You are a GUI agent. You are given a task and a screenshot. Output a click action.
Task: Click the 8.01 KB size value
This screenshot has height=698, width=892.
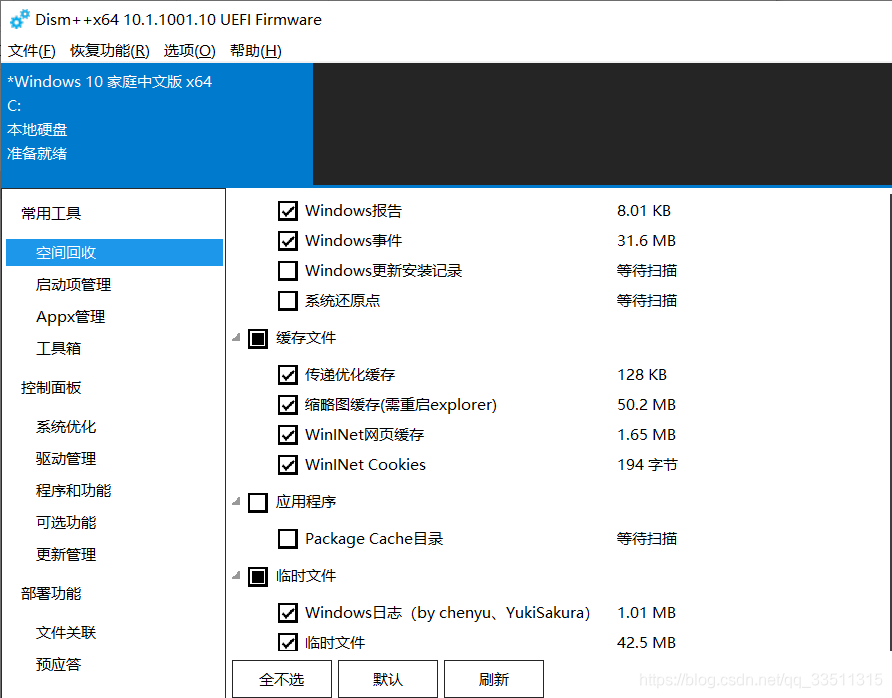click(644, 211)
